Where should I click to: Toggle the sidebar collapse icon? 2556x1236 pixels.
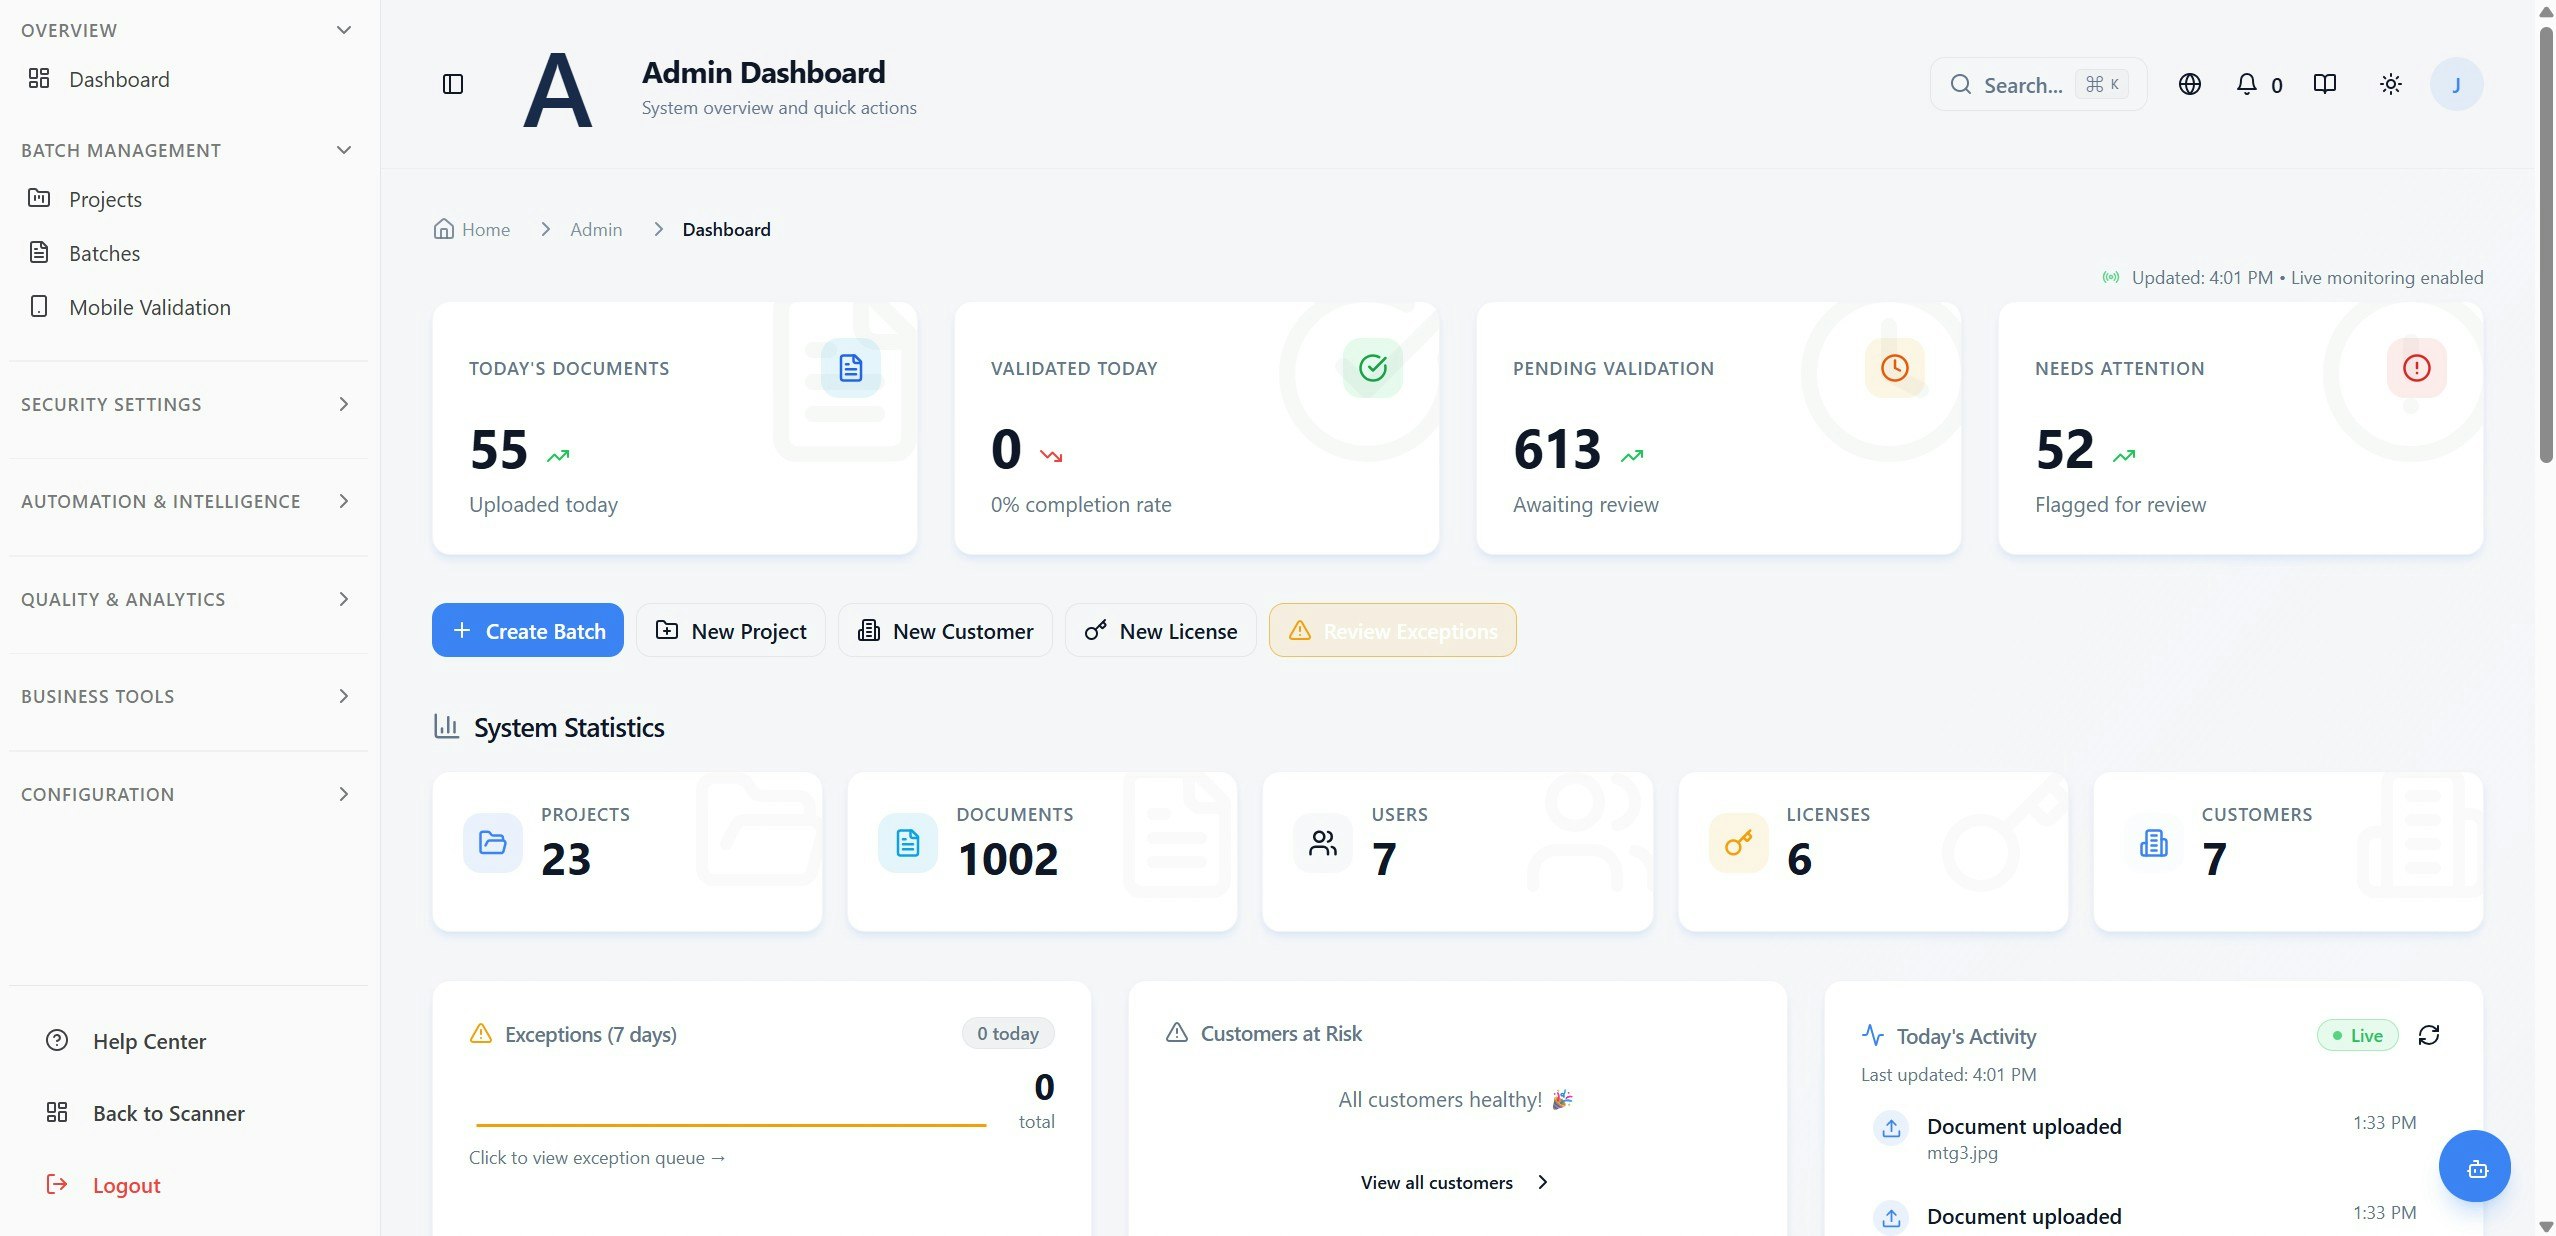point(453,84)
